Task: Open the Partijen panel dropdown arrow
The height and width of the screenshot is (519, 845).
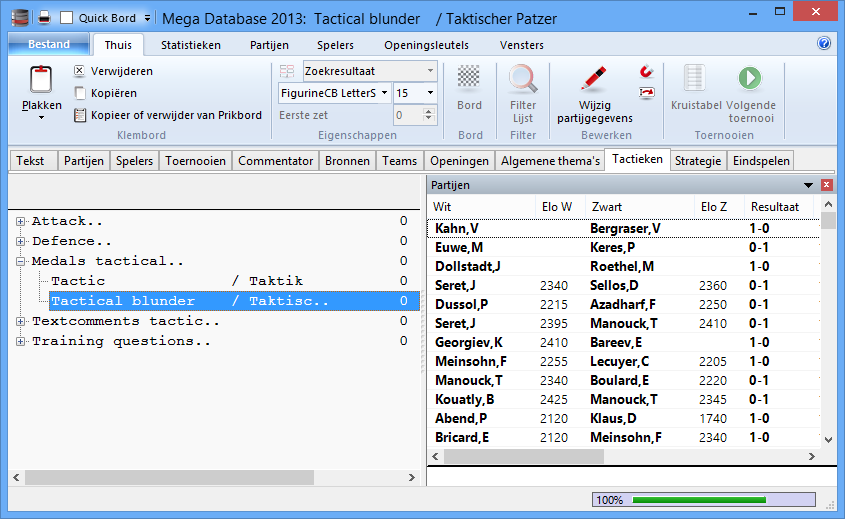Action: 808,185
